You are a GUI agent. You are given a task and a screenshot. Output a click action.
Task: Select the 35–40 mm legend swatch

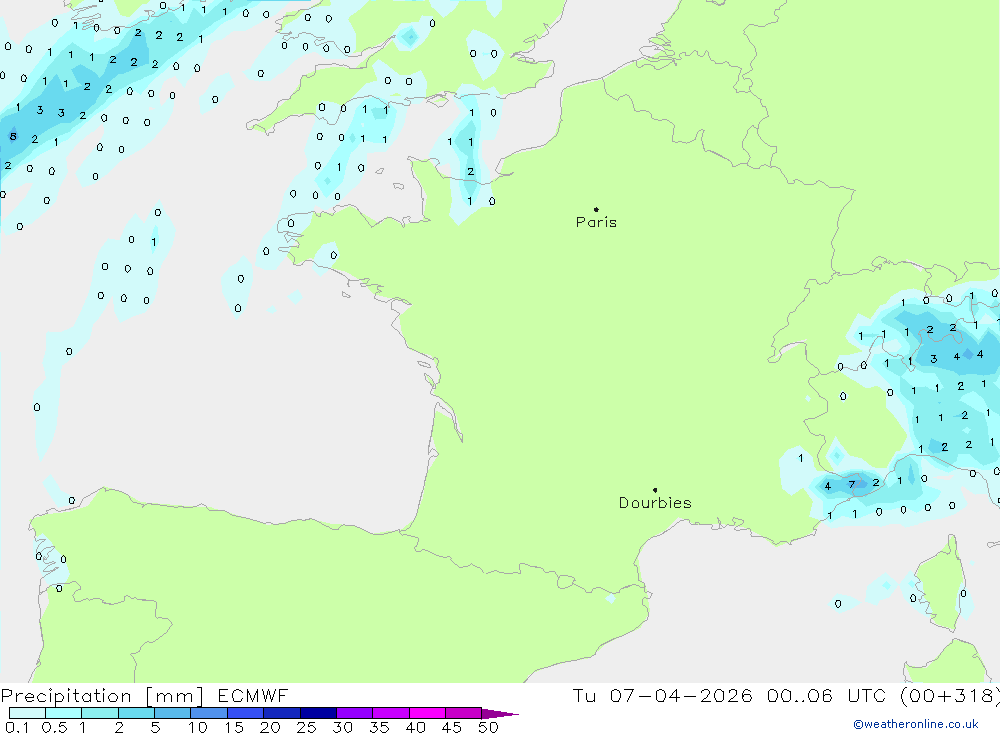391,713
